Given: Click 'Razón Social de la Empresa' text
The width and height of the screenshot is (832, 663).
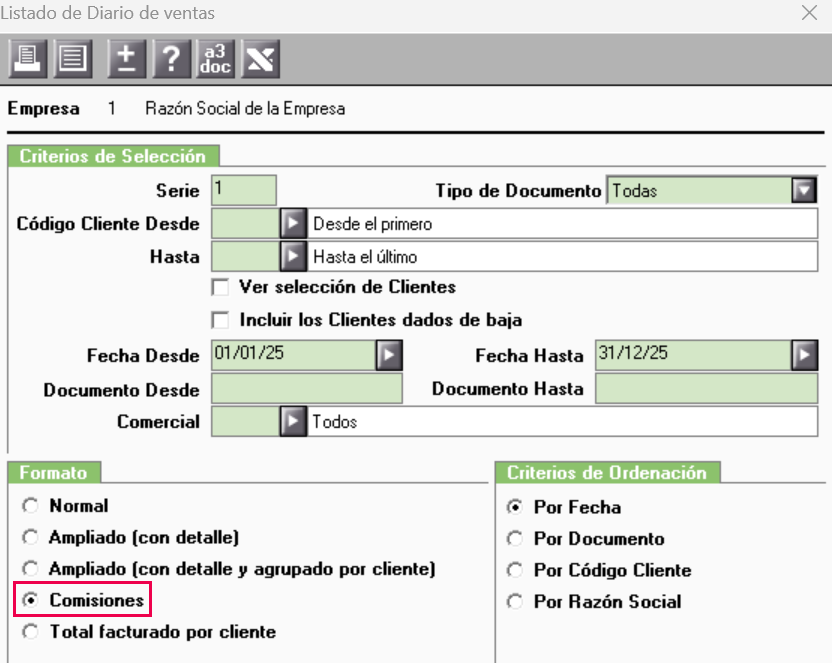Looking at the screenshot, I should pos(245,109).
